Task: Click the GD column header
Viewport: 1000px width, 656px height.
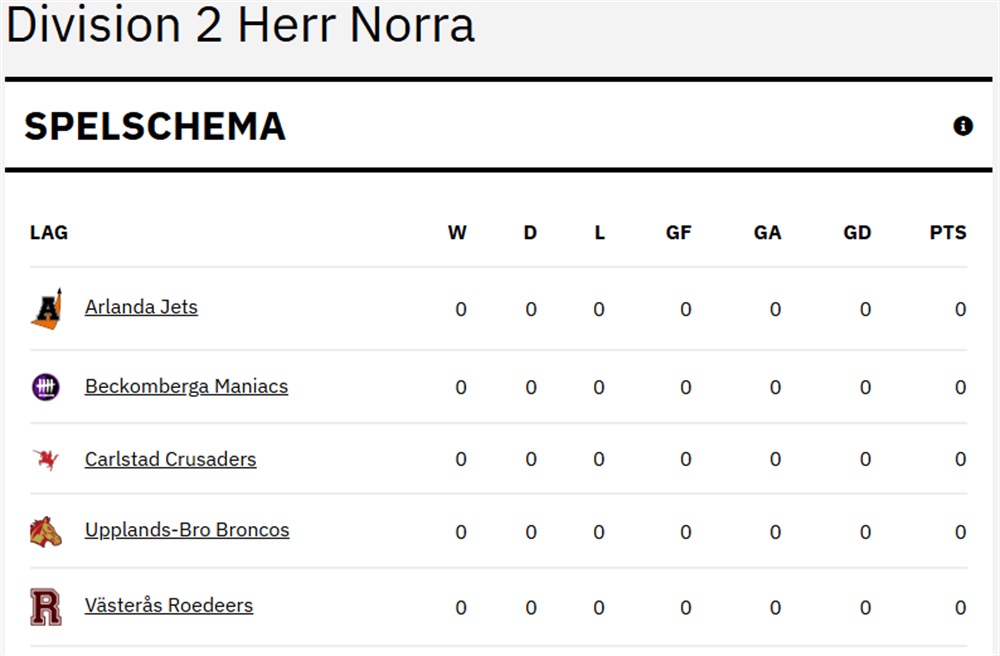Action: (857, 233)
